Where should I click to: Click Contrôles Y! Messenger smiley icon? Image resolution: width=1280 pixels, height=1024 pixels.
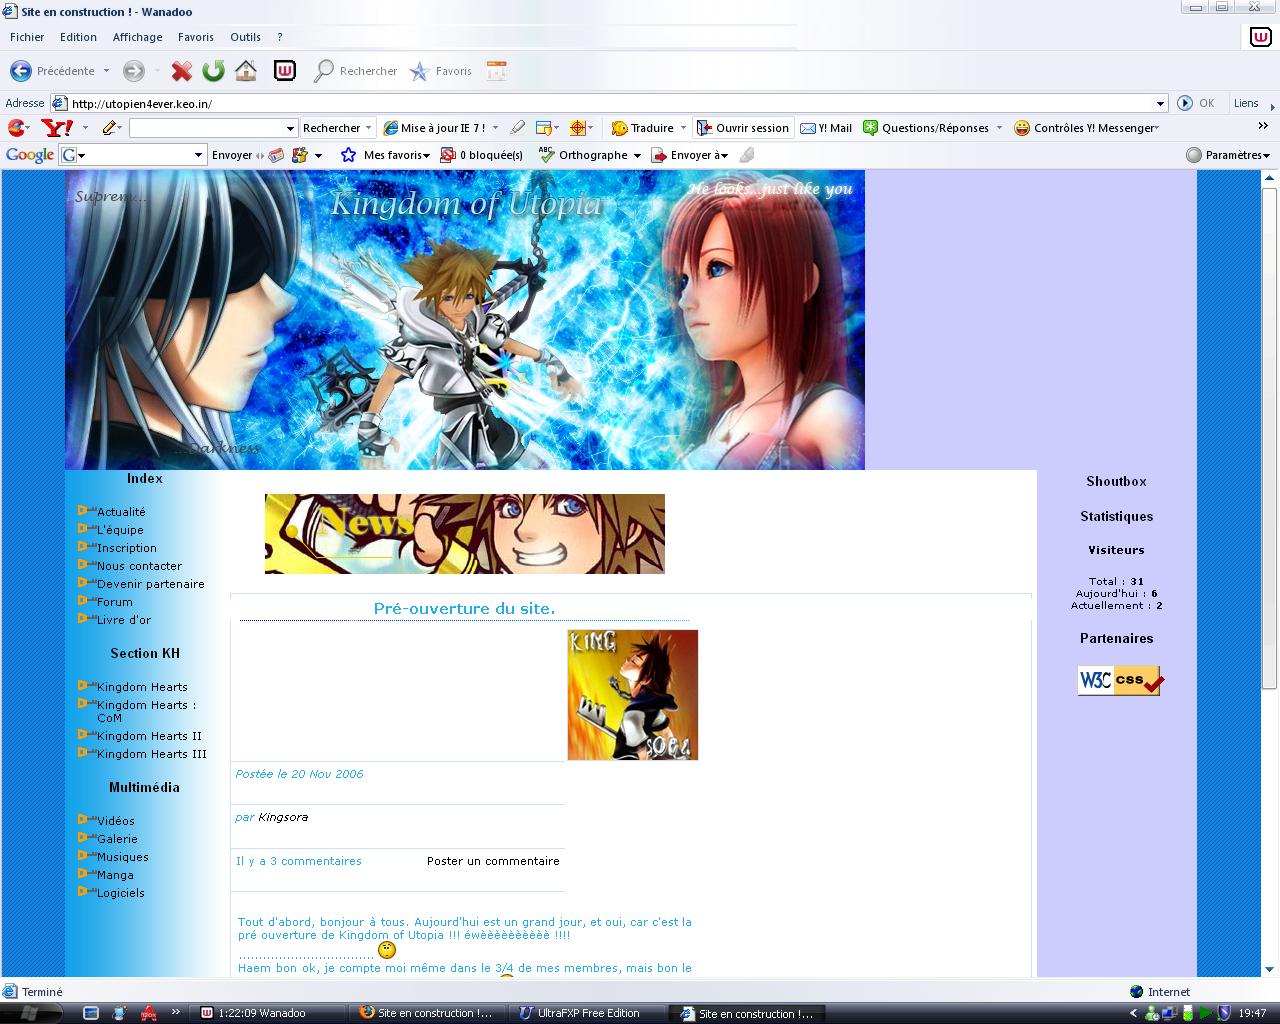1022,128
